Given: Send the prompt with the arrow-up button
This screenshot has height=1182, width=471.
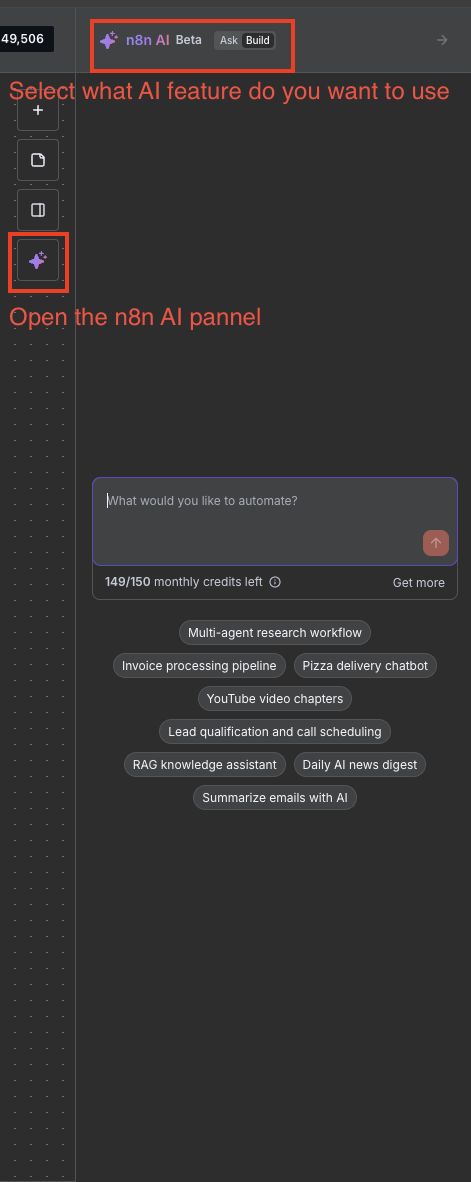Looking at the screenshot, I should click(x=436, y=543).
